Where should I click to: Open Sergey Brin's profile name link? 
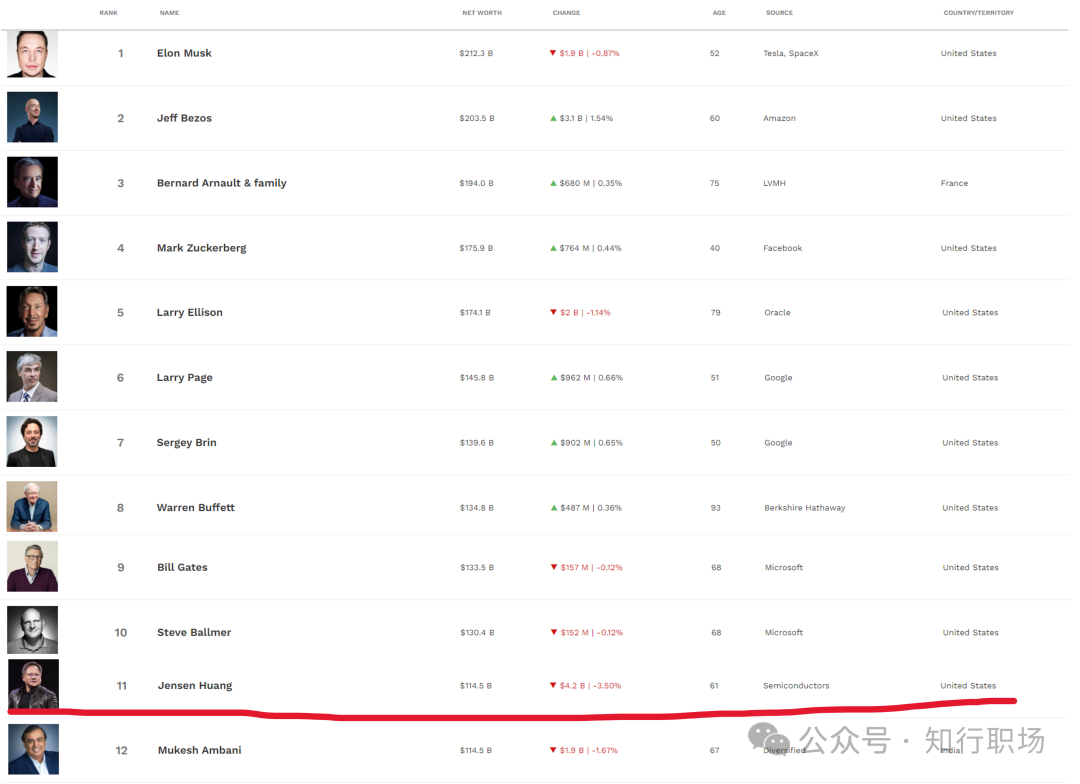[186, 443]
